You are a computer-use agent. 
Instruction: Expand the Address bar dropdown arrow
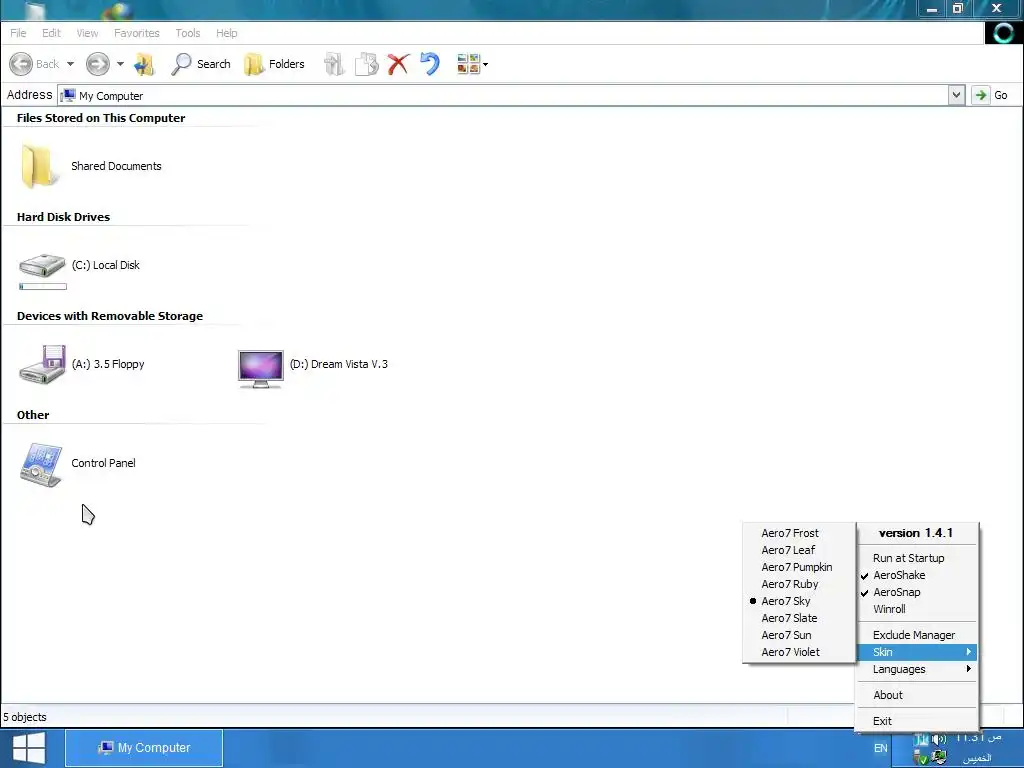[956, 95]
